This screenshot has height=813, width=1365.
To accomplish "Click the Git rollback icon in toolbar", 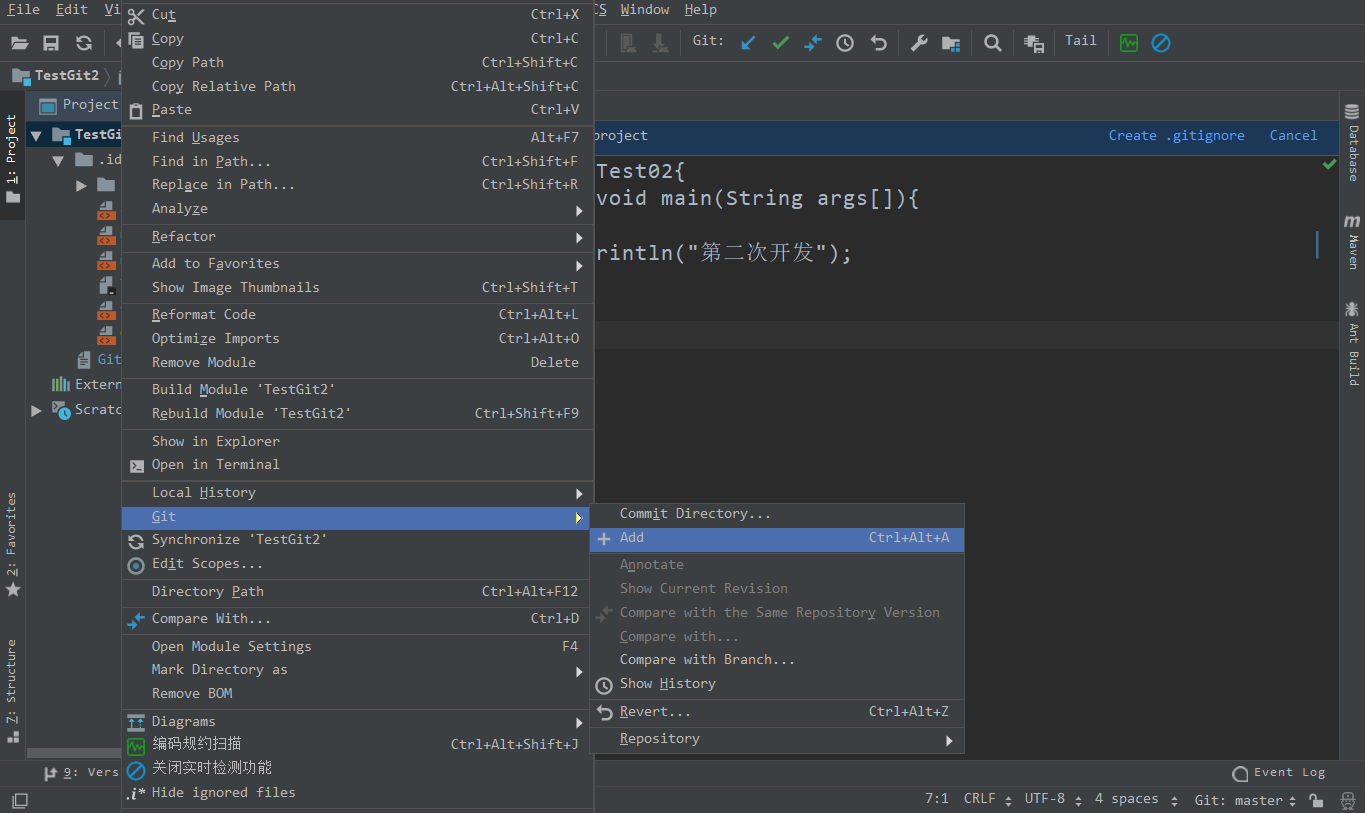I will point(878,43).
